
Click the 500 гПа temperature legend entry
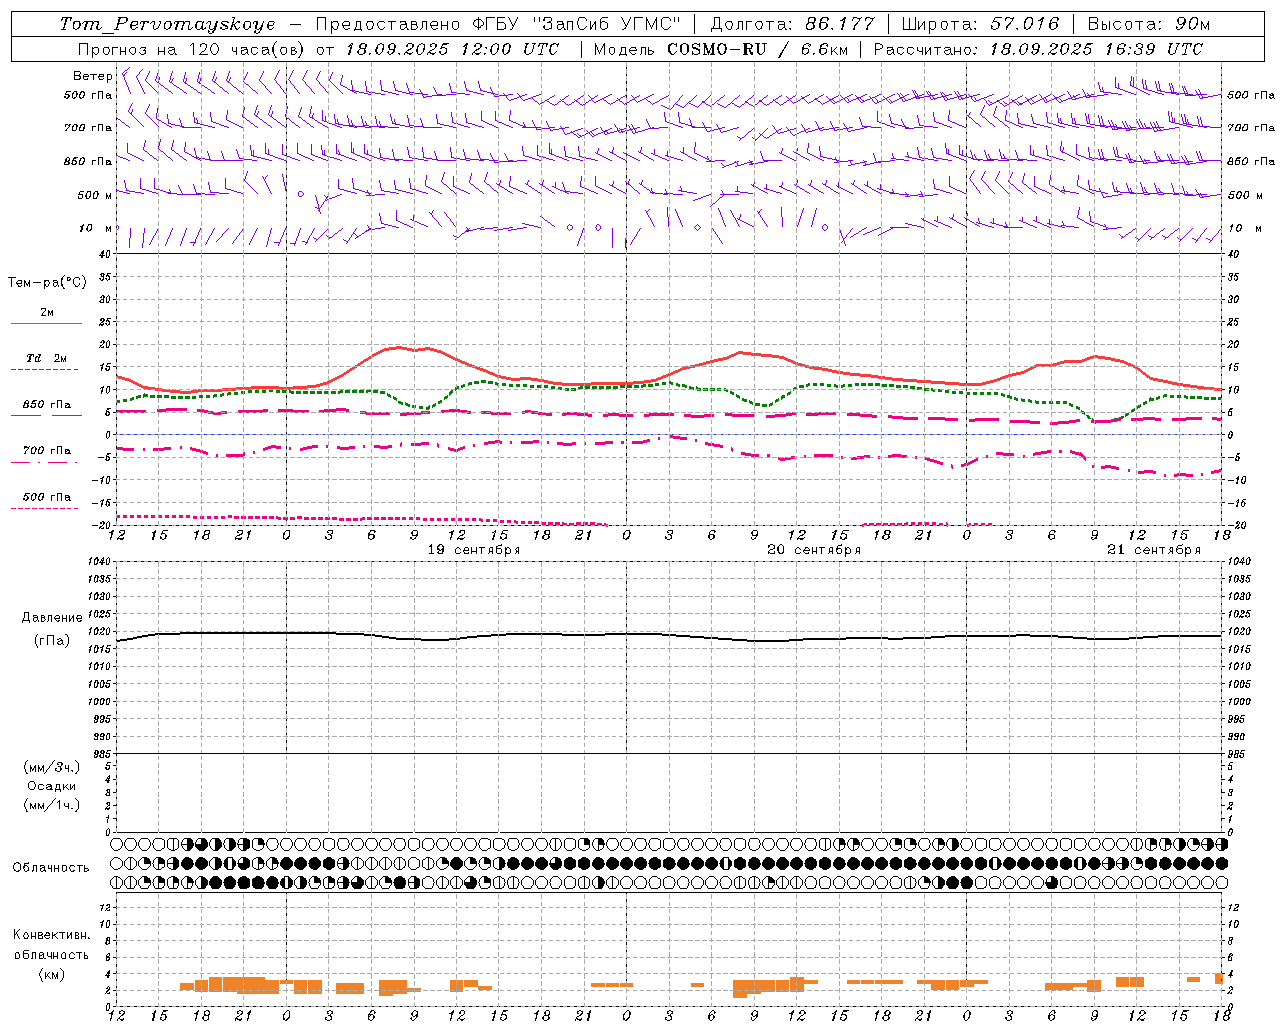pyautogui.click(x=47, y=497)
